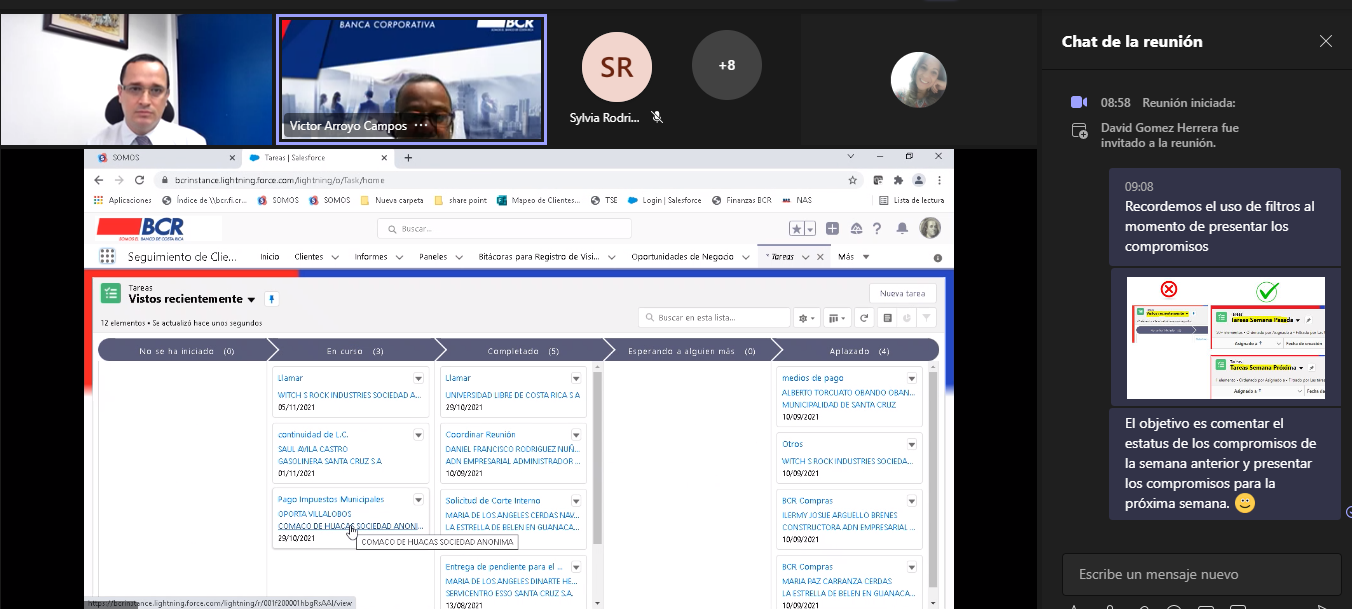Go back in the browser
Screen dimensions: 1352x609
(98, 180)
